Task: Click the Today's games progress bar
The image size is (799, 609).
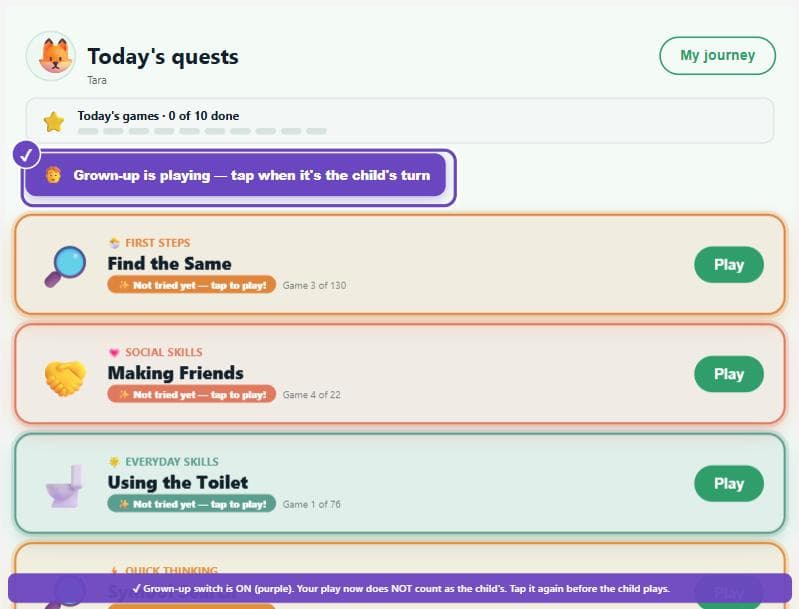Action: pos(202,131)
